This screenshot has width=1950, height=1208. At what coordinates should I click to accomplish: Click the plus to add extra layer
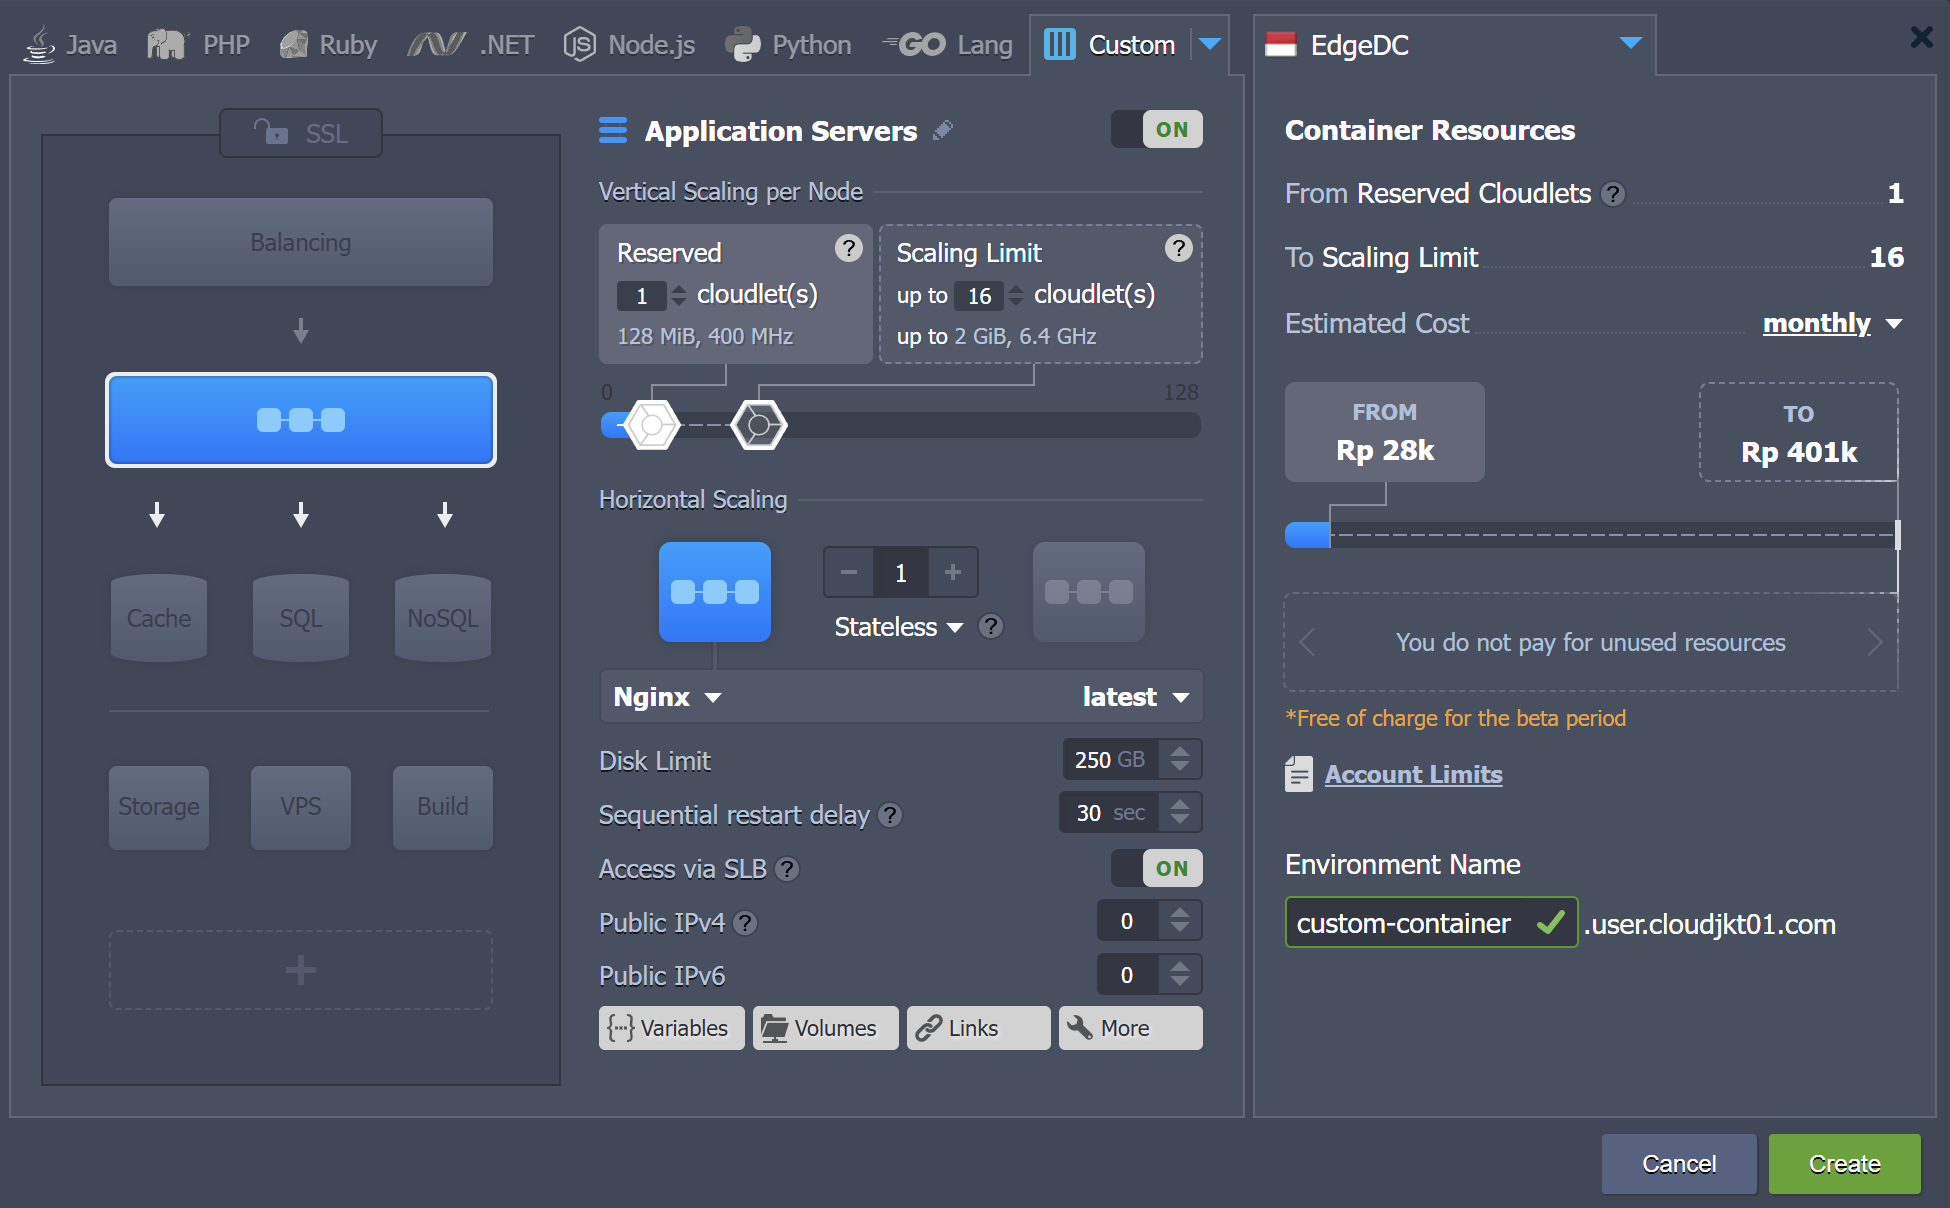point(301,970)
